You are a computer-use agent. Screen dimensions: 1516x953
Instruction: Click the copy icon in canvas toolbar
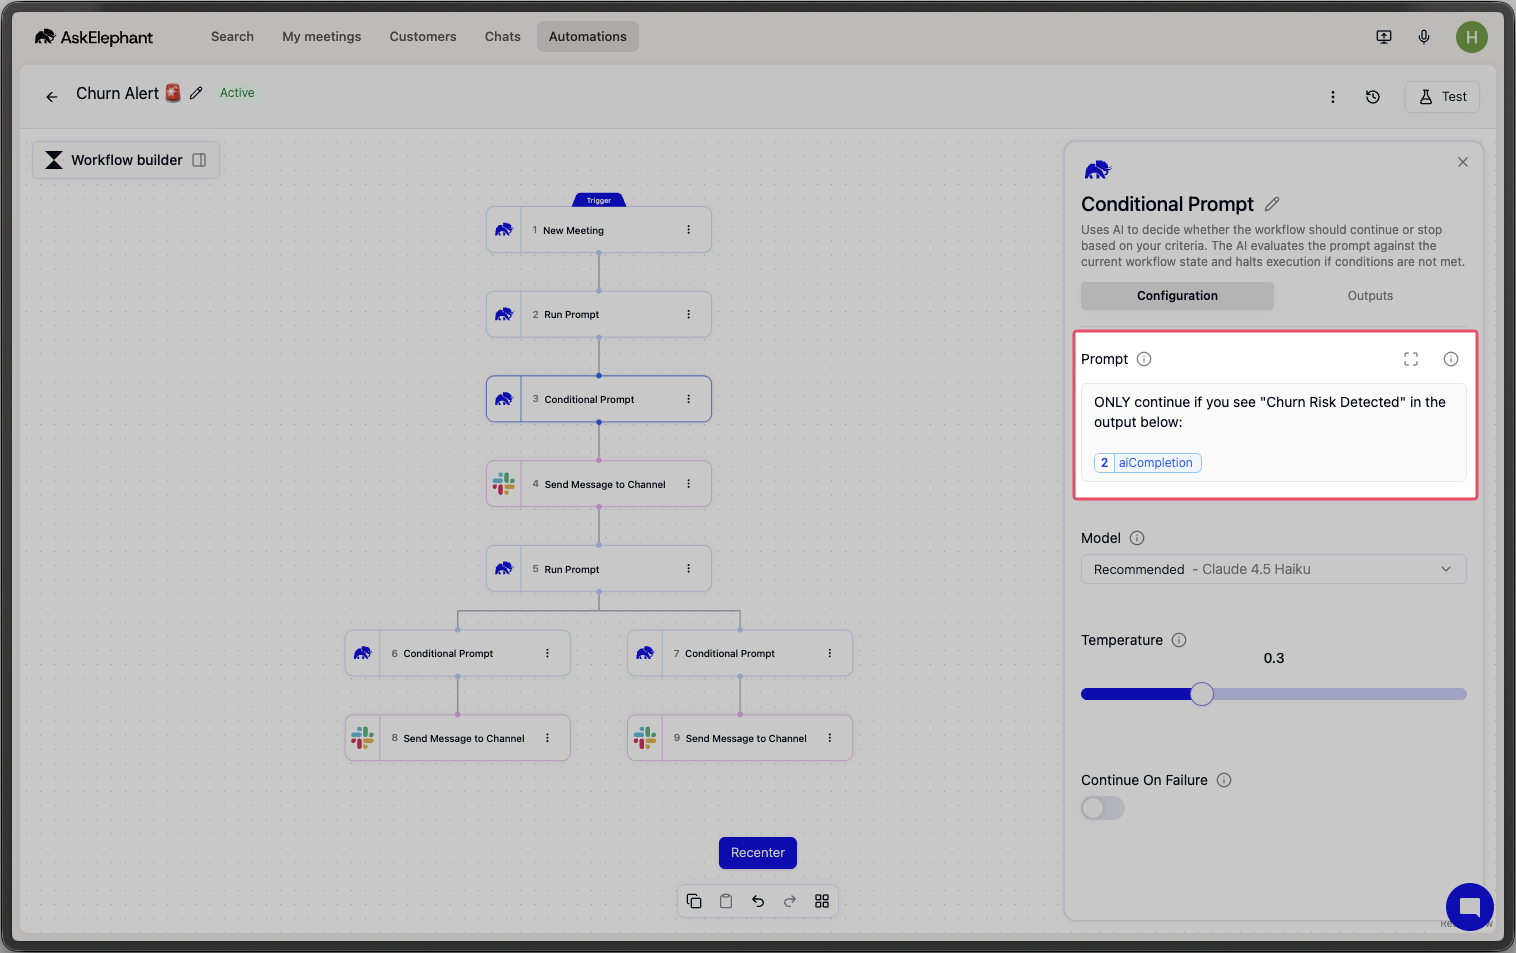click(x=694, y=901)
